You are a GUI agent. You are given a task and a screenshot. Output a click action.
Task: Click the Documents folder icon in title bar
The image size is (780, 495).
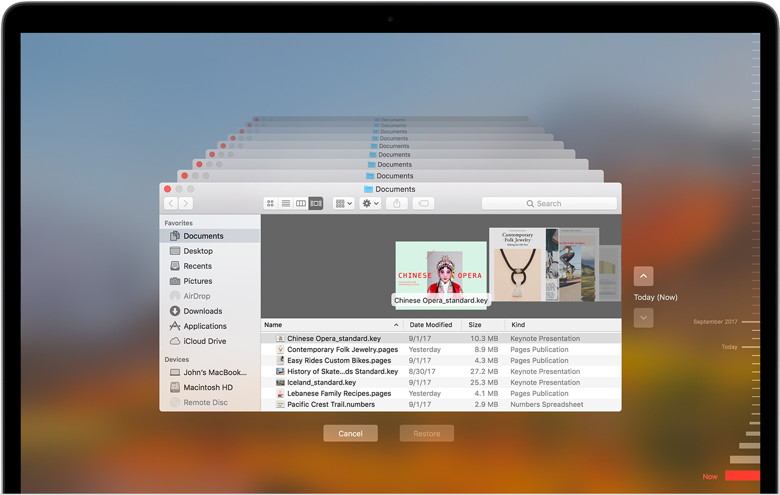[x=368, y=189]
